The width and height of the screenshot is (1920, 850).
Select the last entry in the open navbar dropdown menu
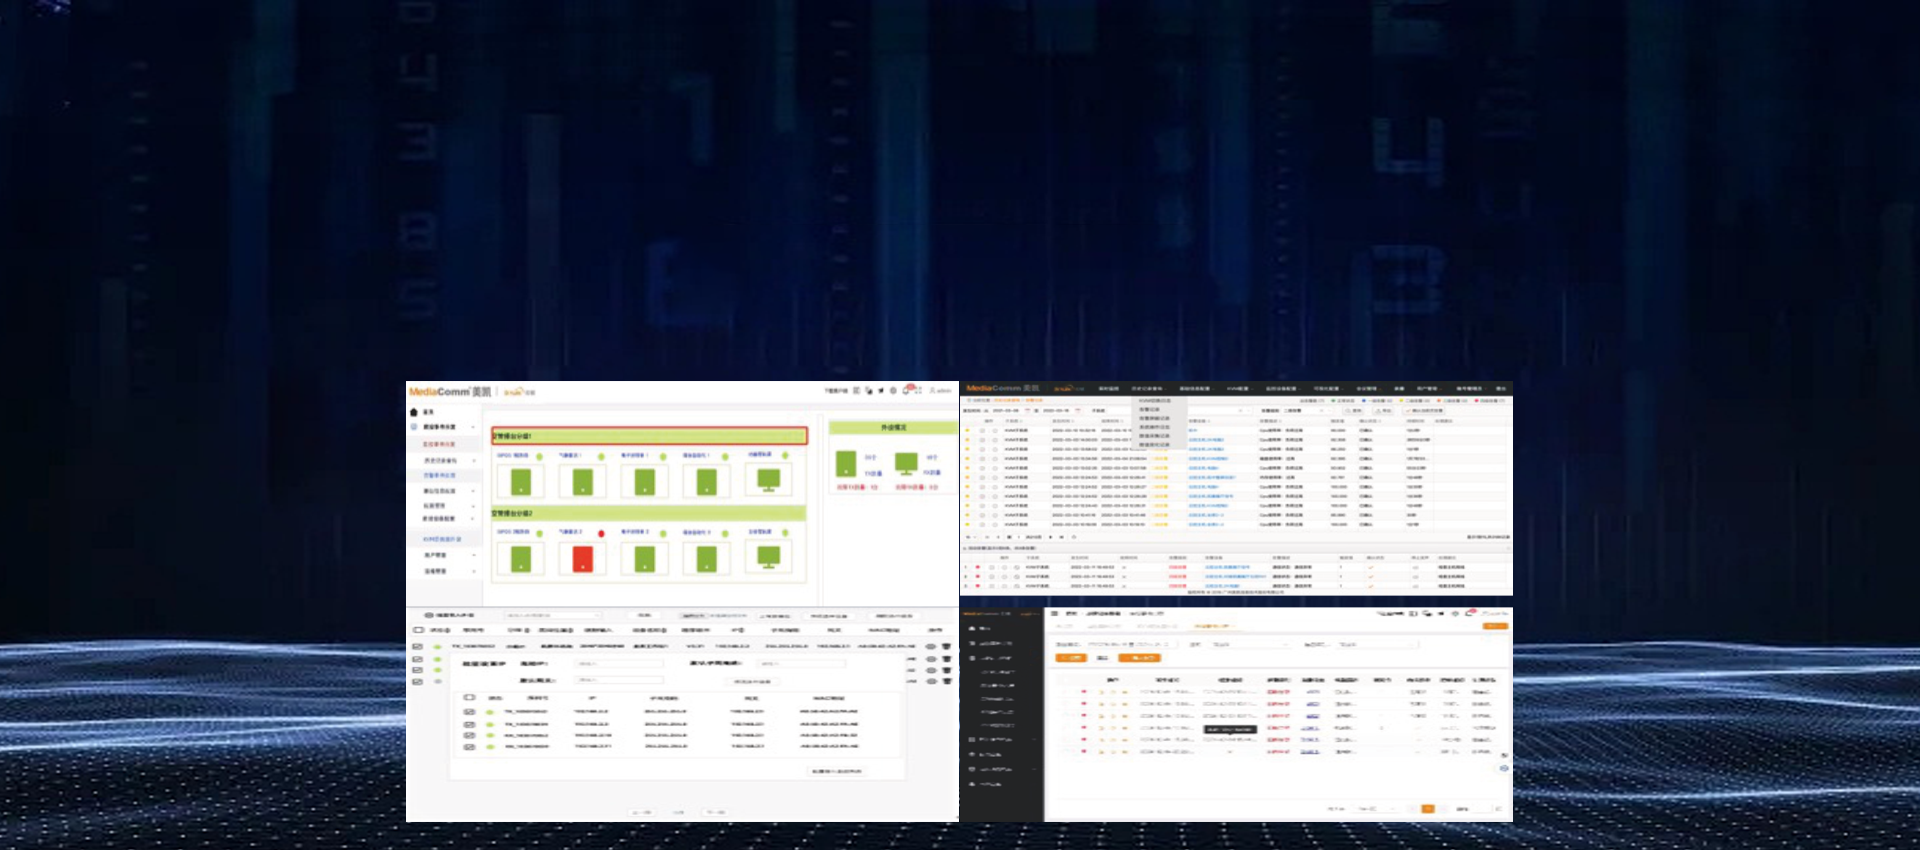tap(1154, 445)
